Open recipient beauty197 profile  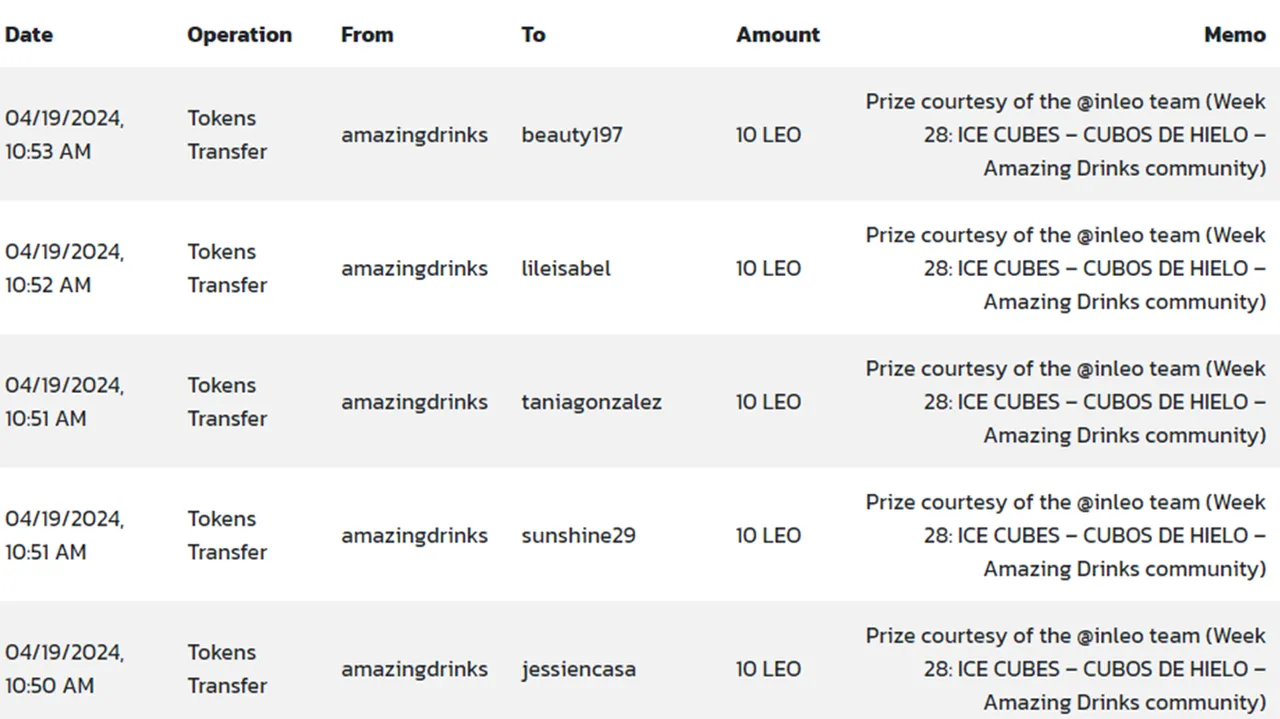coord(572,135)
